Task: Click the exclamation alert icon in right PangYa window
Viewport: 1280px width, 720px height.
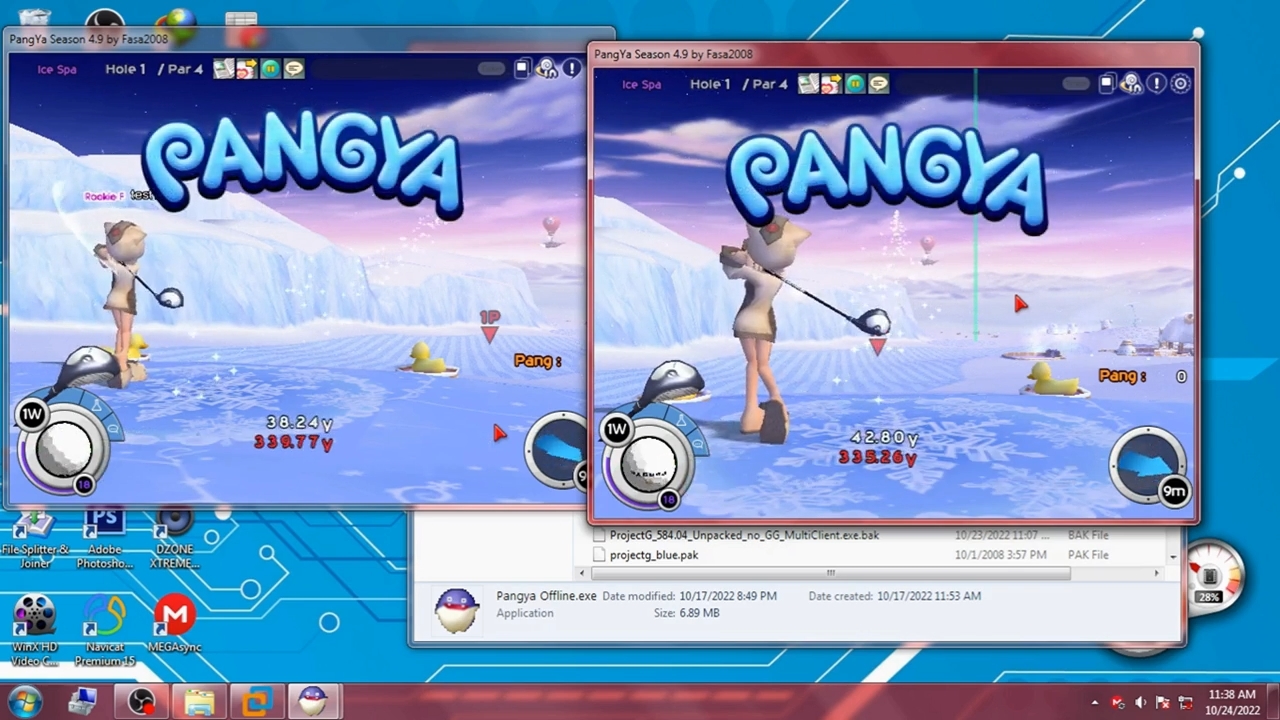Action: [x=1157, y=84]
